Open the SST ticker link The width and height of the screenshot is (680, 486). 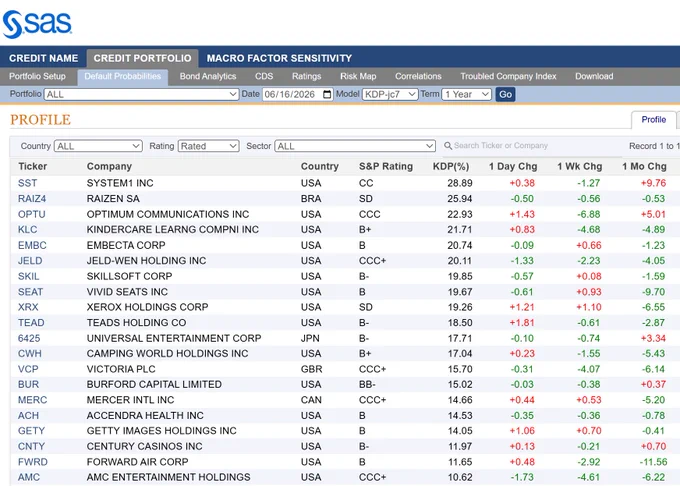click(27, 183)
